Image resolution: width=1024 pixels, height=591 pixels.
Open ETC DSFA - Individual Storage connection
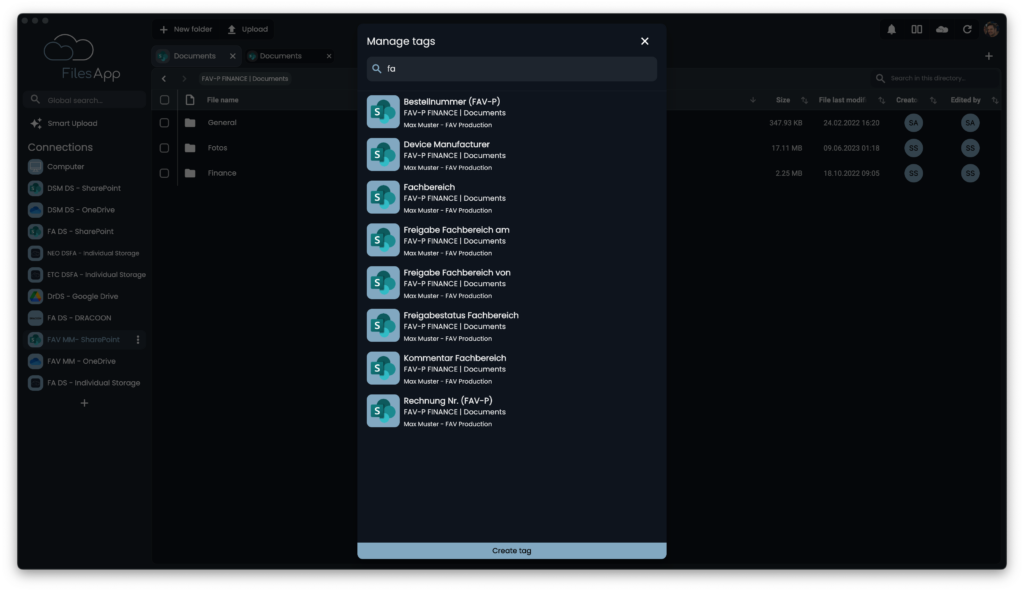tap(87, 274)
